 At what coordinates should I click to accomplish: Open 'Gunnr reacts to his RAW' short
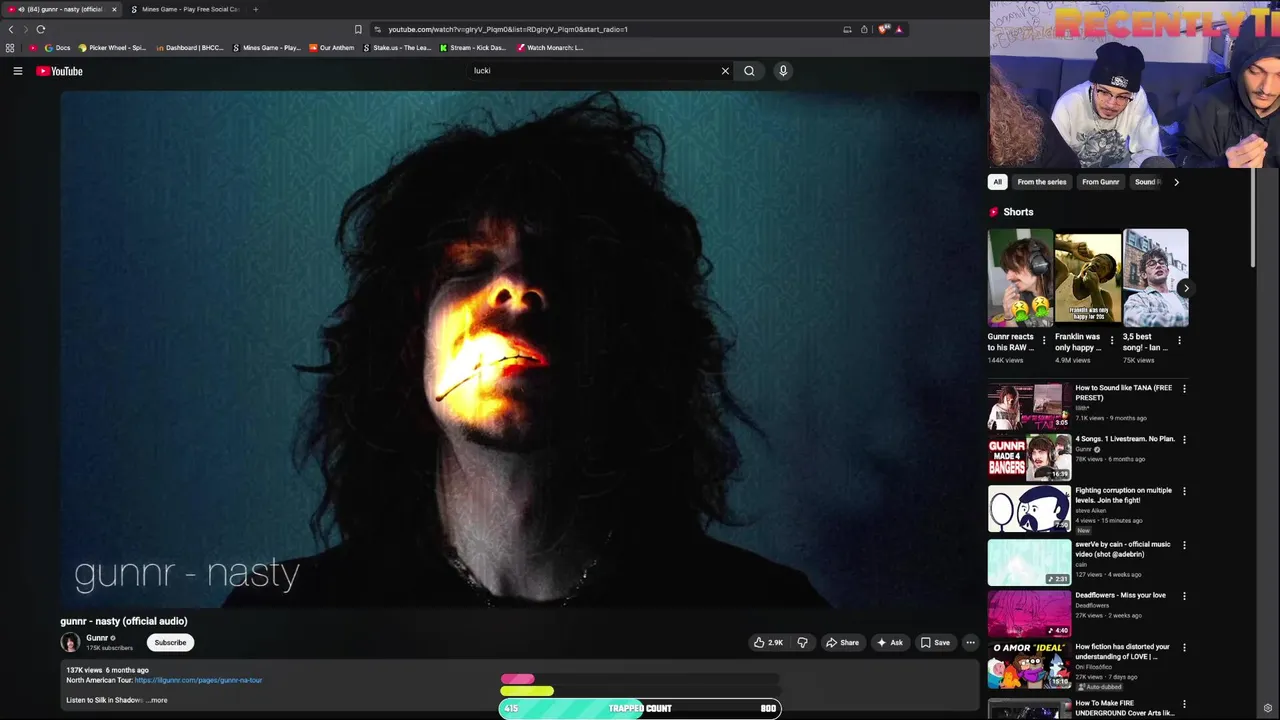[x=1020, y=278]
